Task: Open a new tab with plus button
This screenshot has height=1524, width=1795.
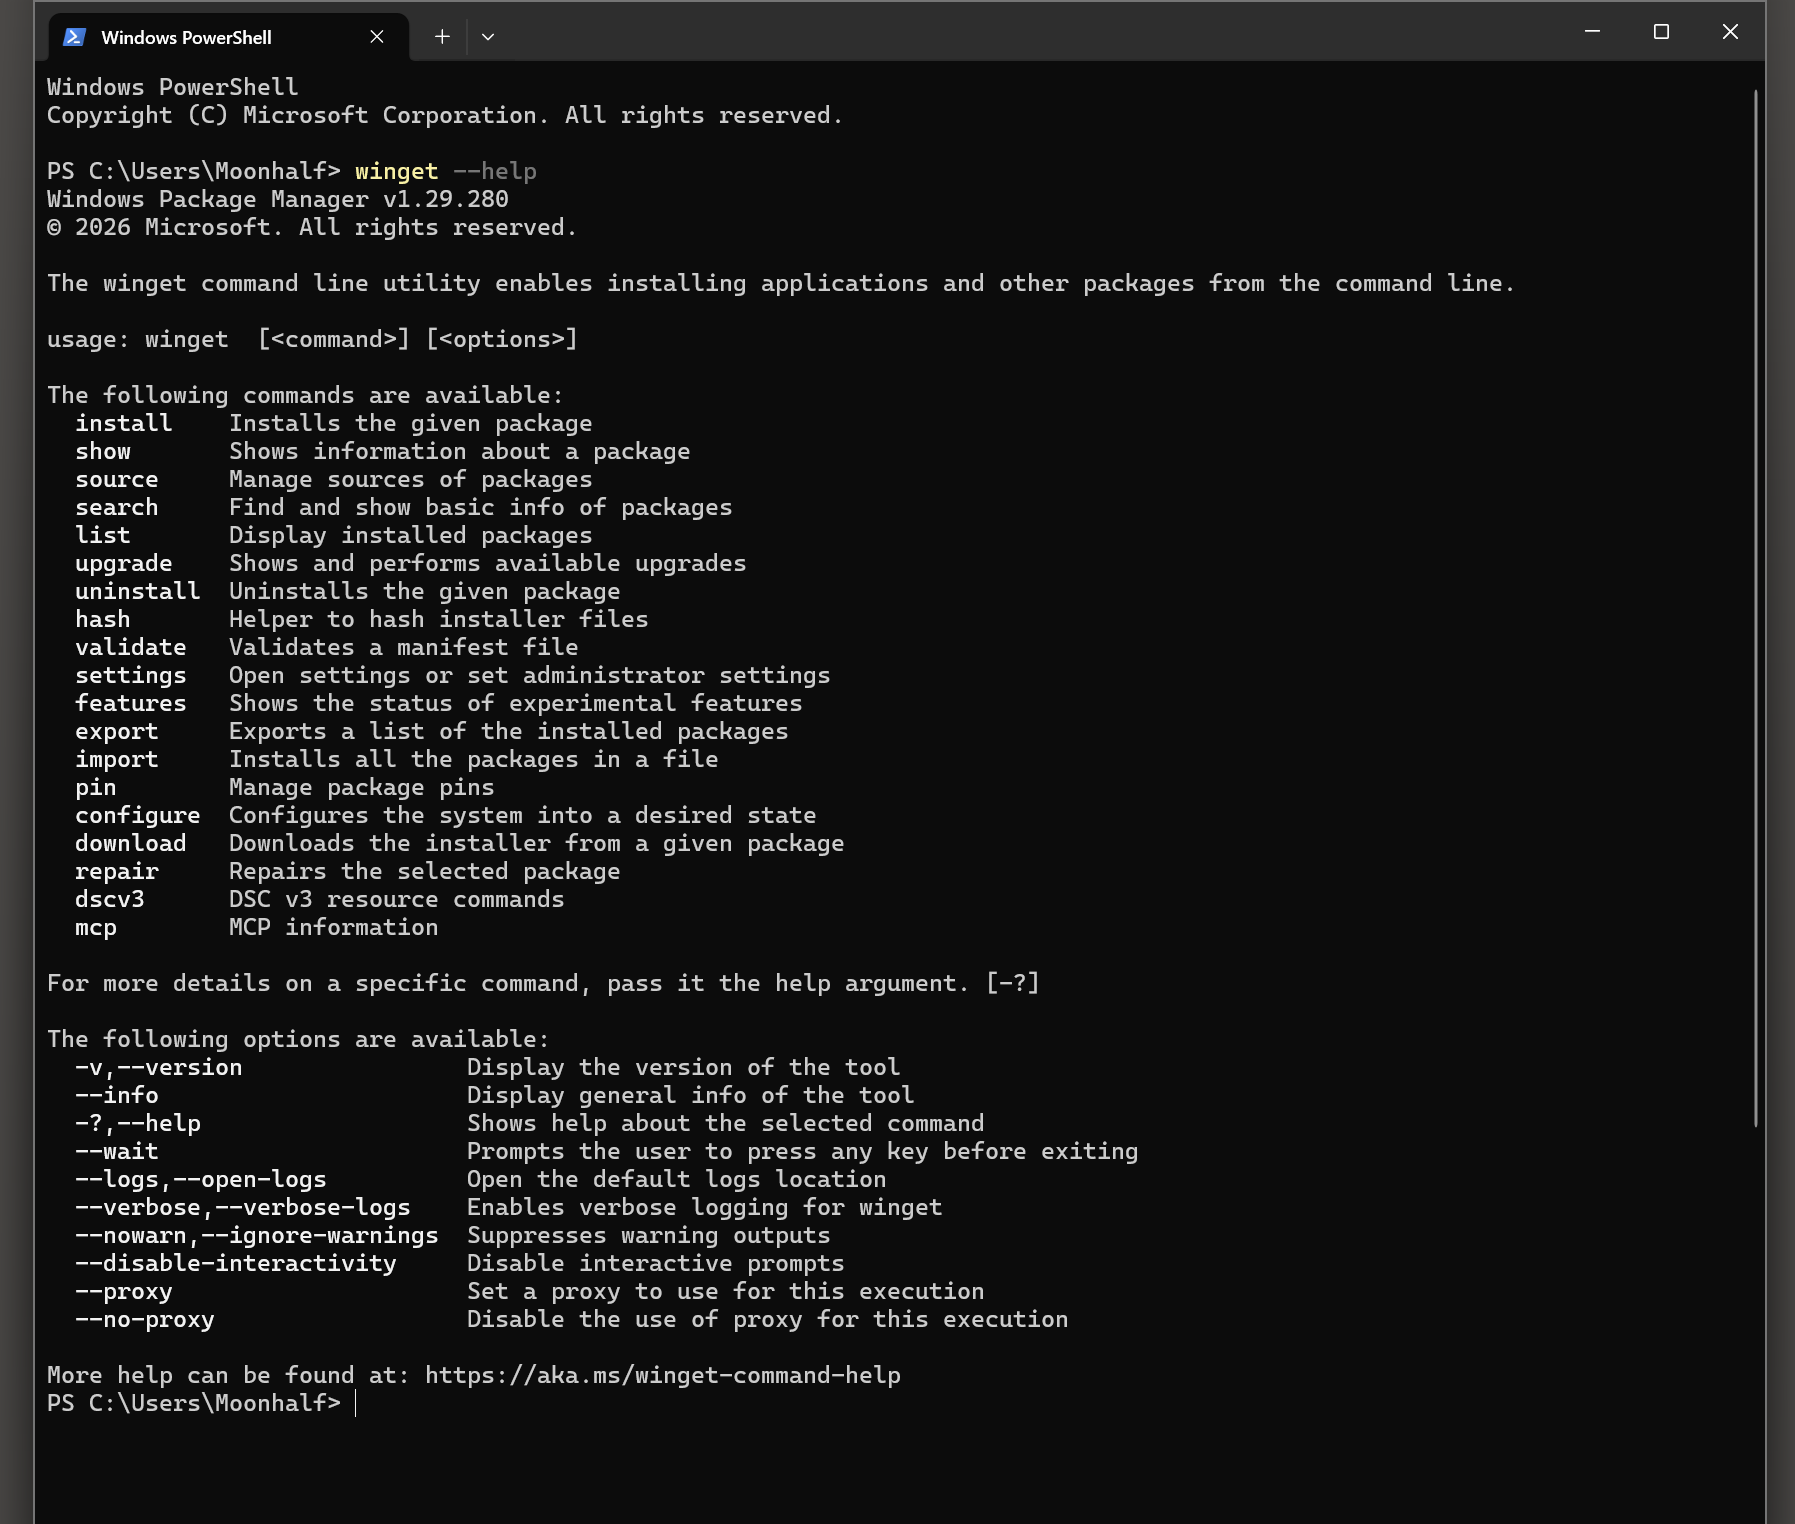Action: [x=442, y=37]
